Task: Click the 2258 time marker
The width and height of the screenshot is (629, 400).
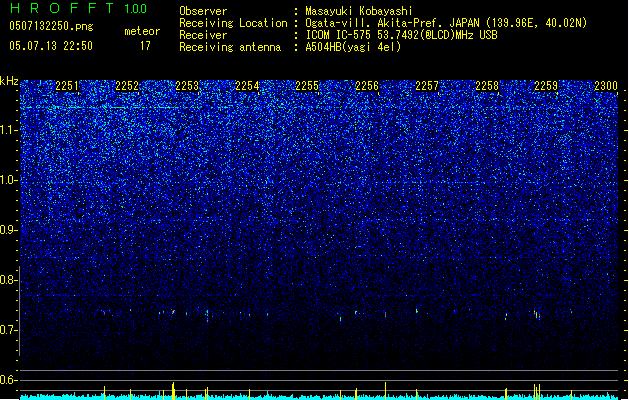Action: [x=487, y=86]
